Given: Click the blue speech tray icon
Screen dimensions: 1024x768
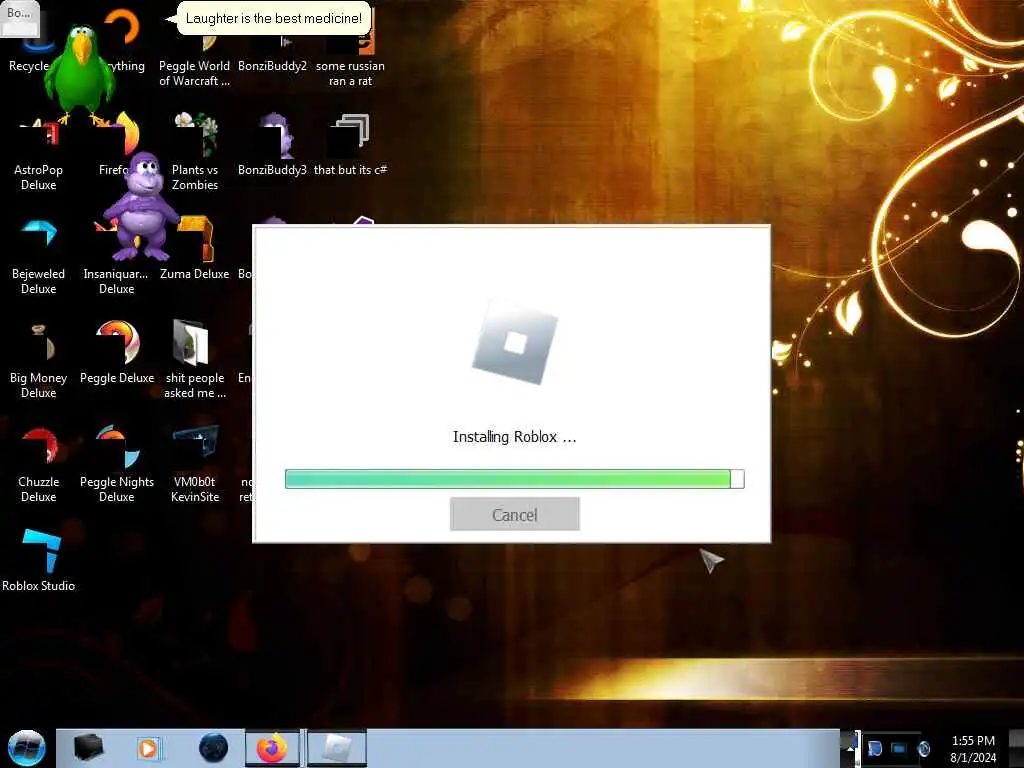Looking at the screenshot, I should (x=875, y=748).
